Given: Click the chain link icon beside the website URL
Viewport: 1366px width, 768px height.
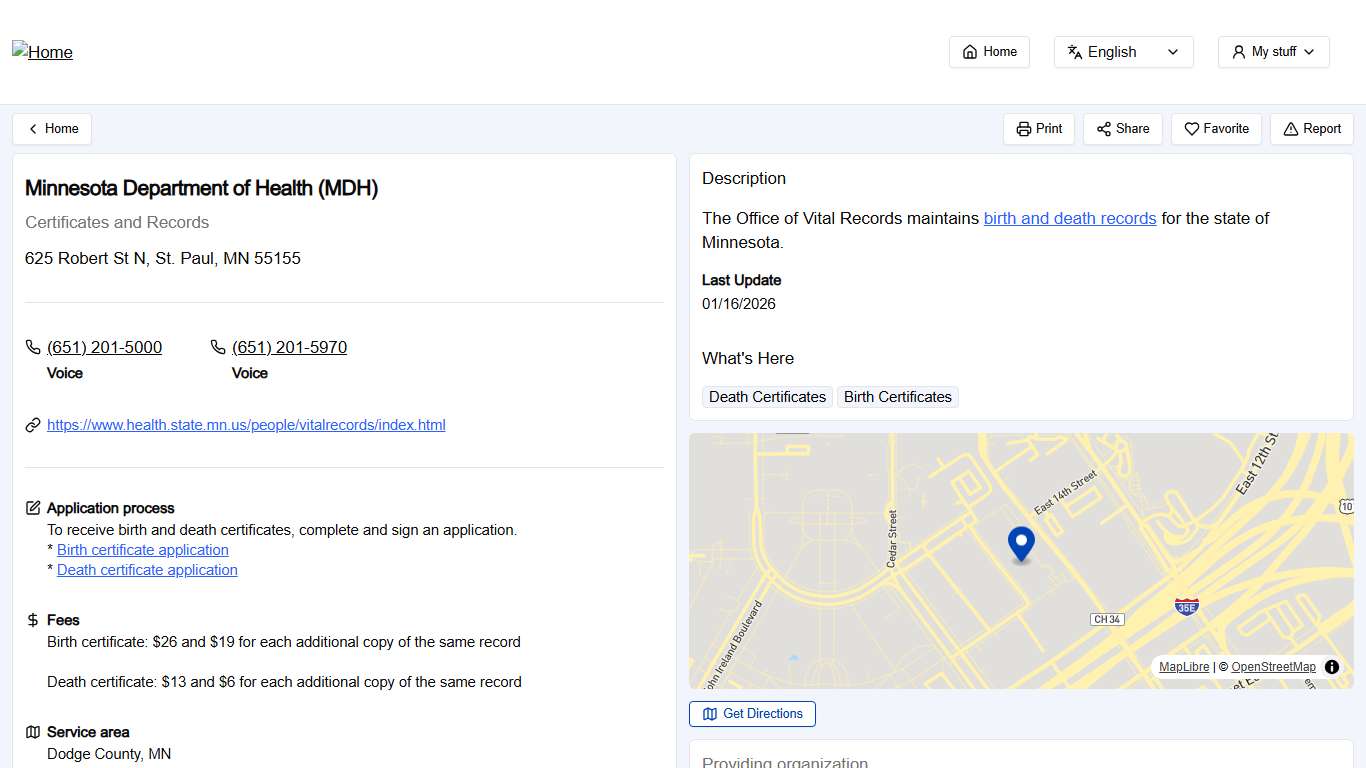Looking at the screenshot, I should (32, 424).
